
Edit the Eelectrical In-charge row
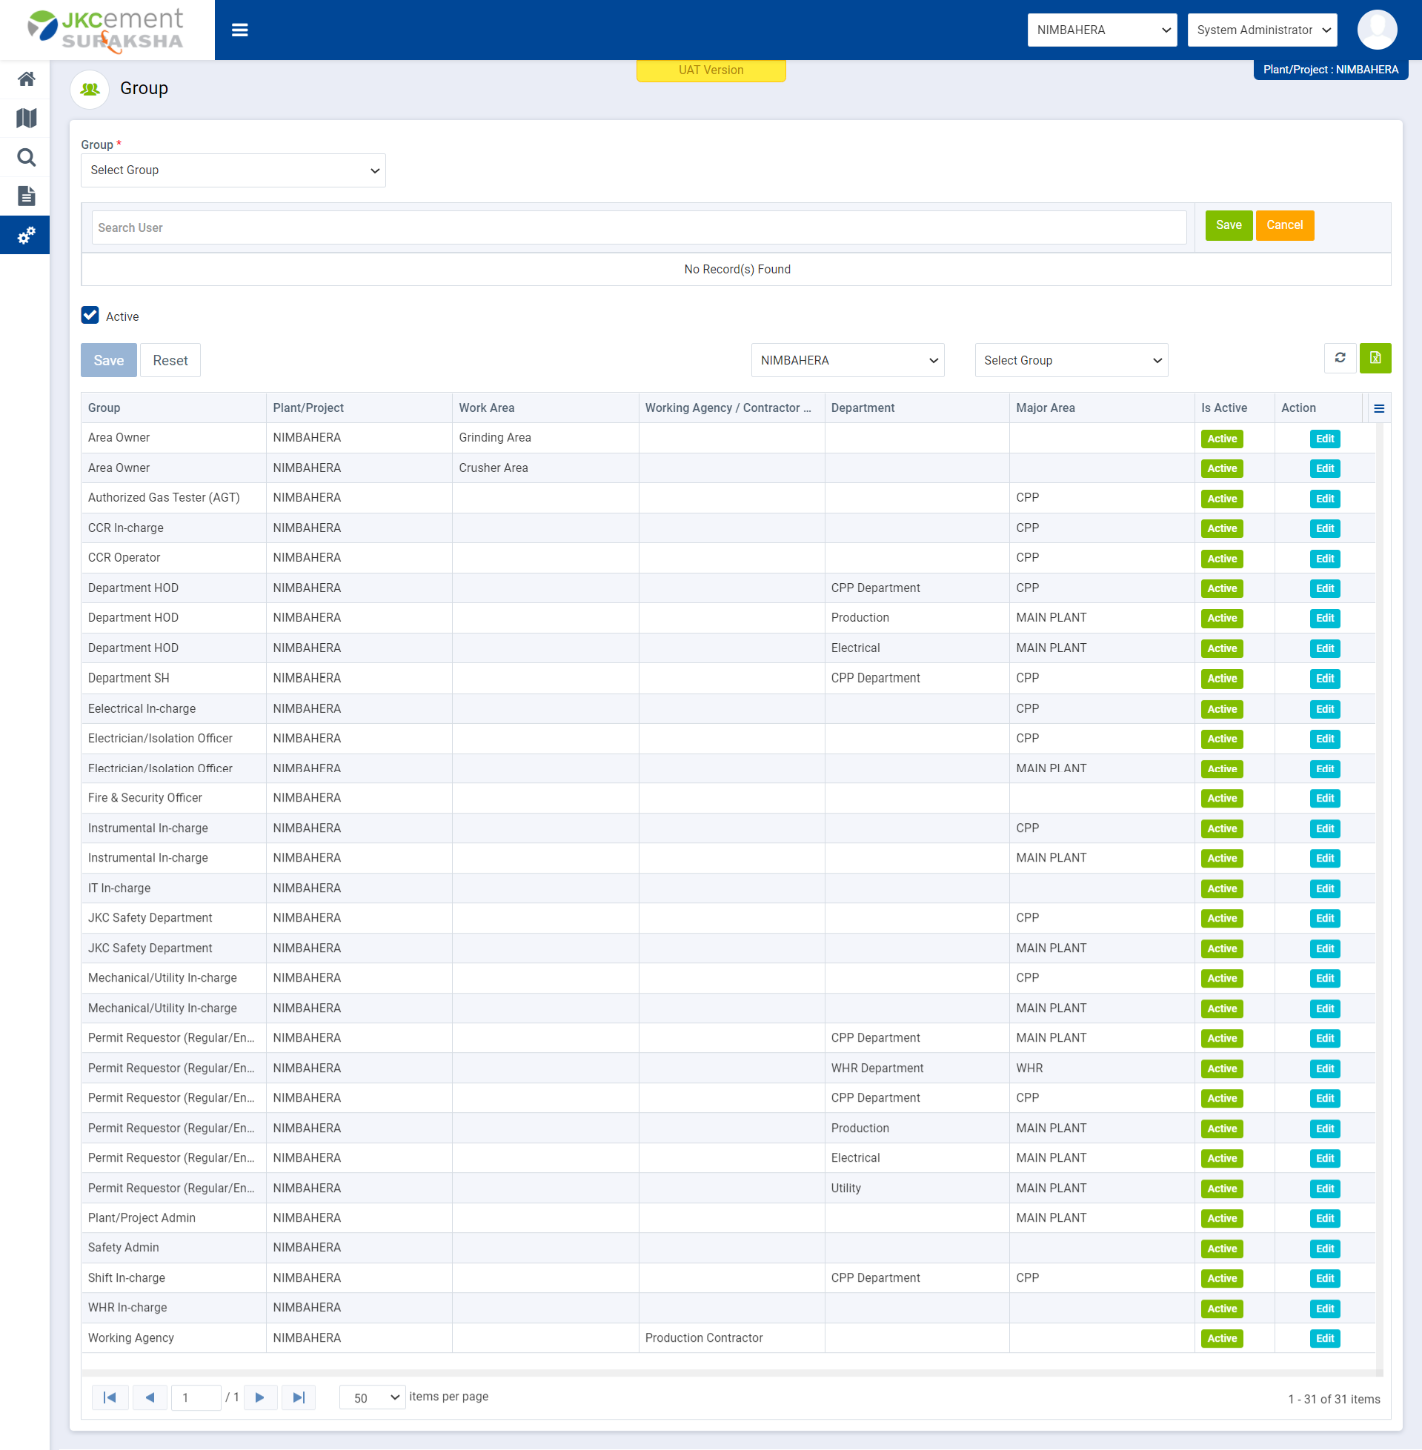1325,709
